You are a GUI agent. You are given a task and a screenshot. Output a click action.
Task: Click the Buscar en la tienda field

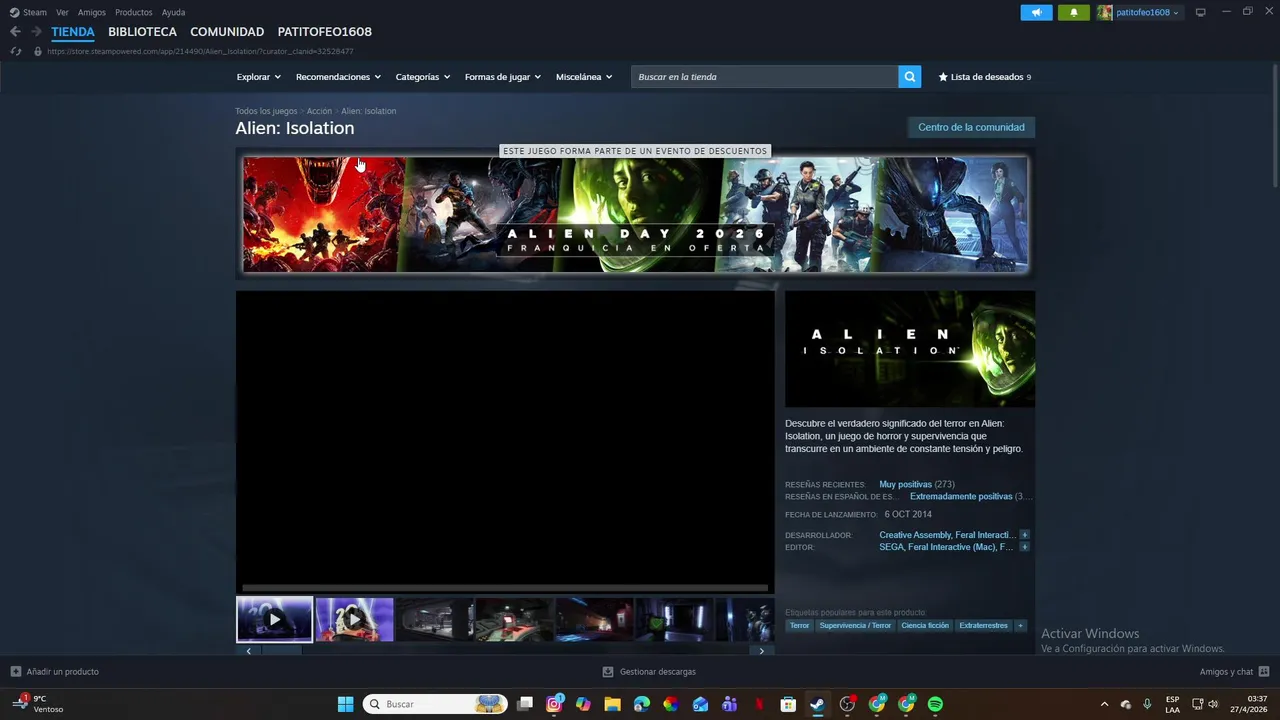765,77
